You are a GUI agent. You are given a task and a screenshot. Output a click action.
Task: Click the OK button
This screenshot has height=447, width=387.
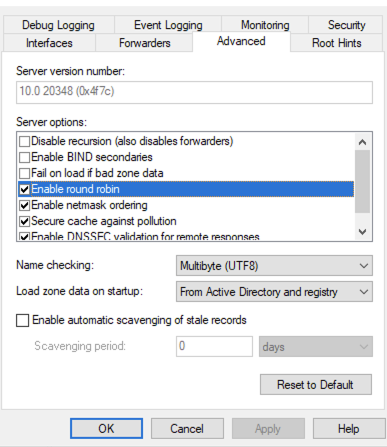pyautogui.click(x=106, y=429)
